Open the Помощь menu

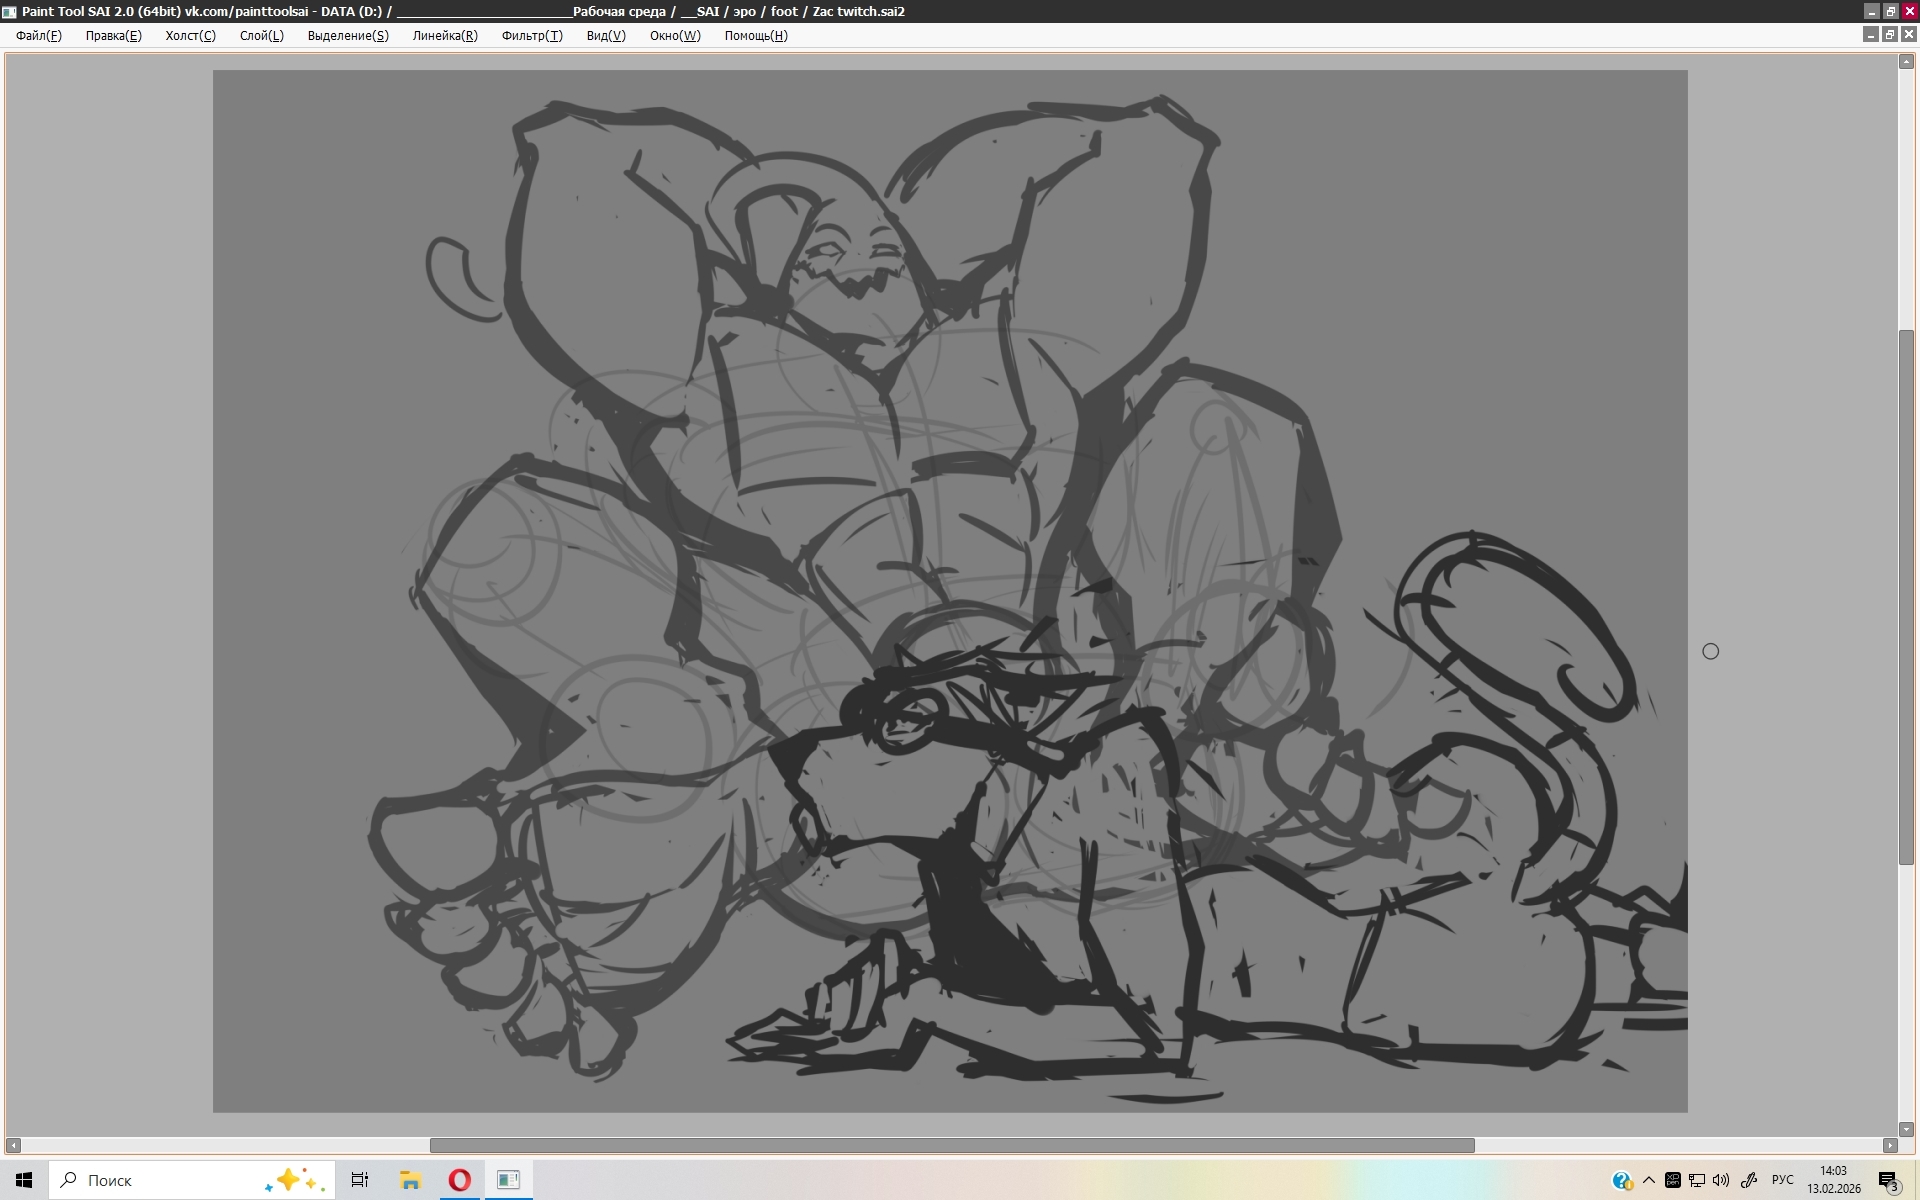(x=755, y=35)
